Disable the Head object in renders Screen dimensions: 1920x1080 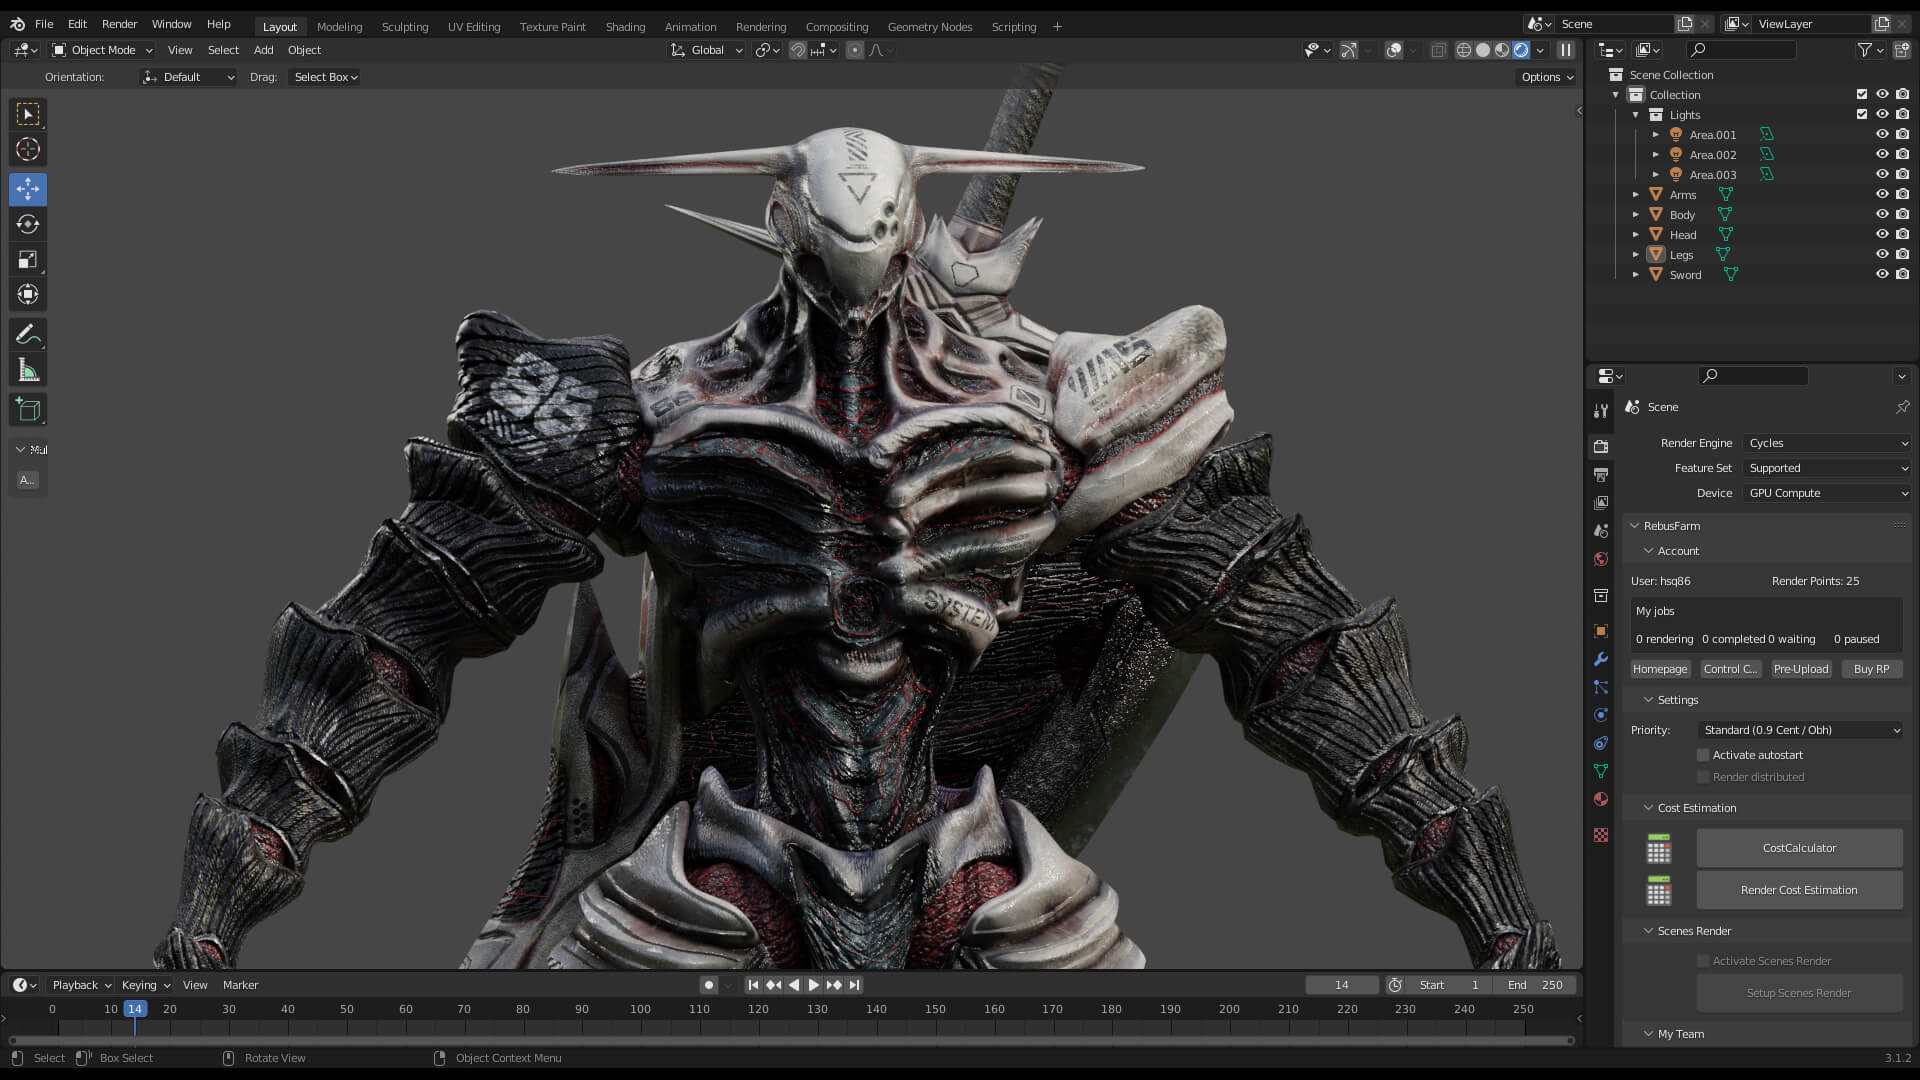1902,235
